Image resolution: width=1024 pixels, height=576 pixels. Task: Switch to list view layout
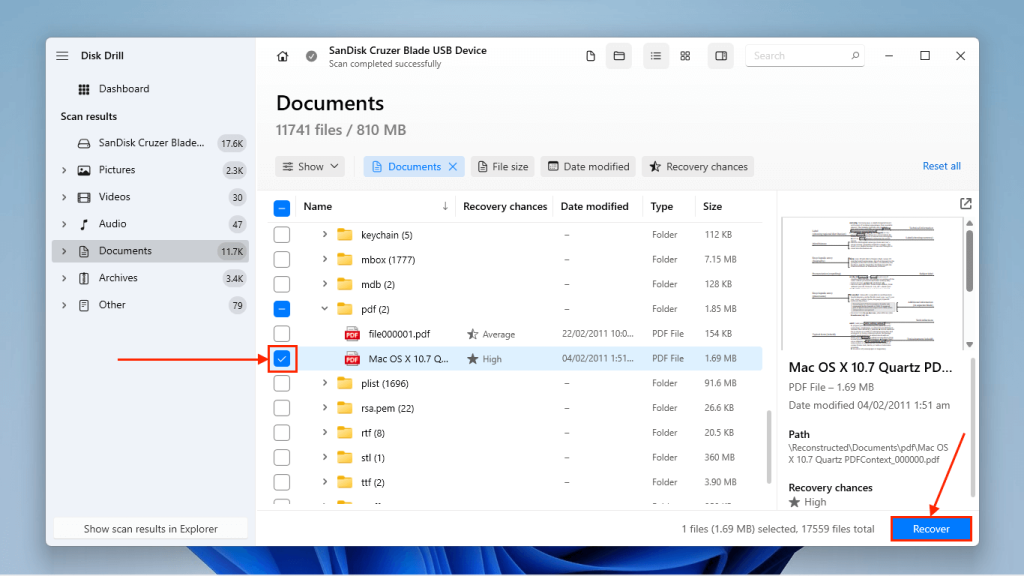(x=656, y=55)
